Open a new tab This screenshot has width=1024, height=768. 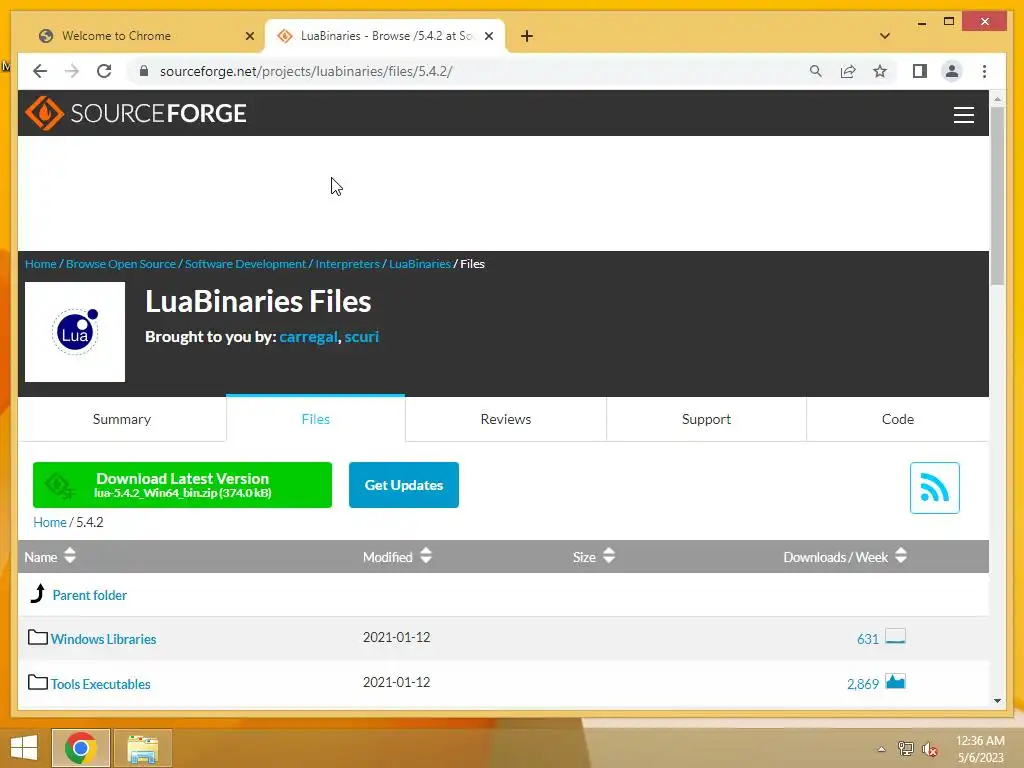pos(527,36)
